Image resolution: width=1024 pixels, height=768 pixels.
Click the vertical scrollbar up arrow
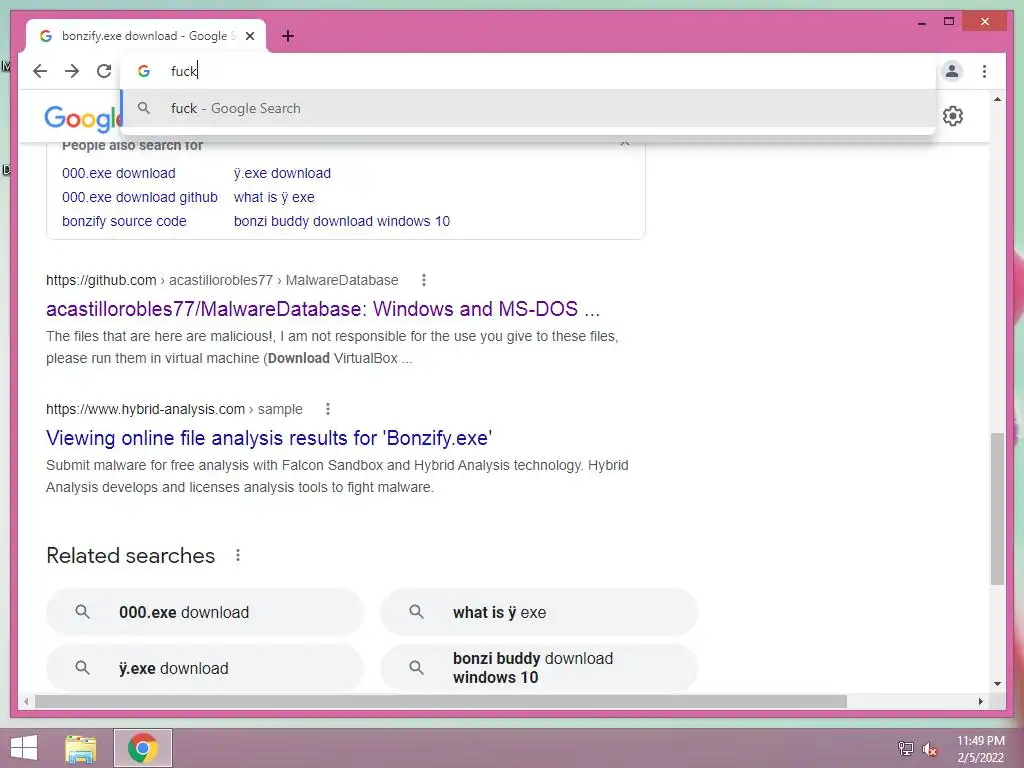pyautogui.click(x=997, y=99)
